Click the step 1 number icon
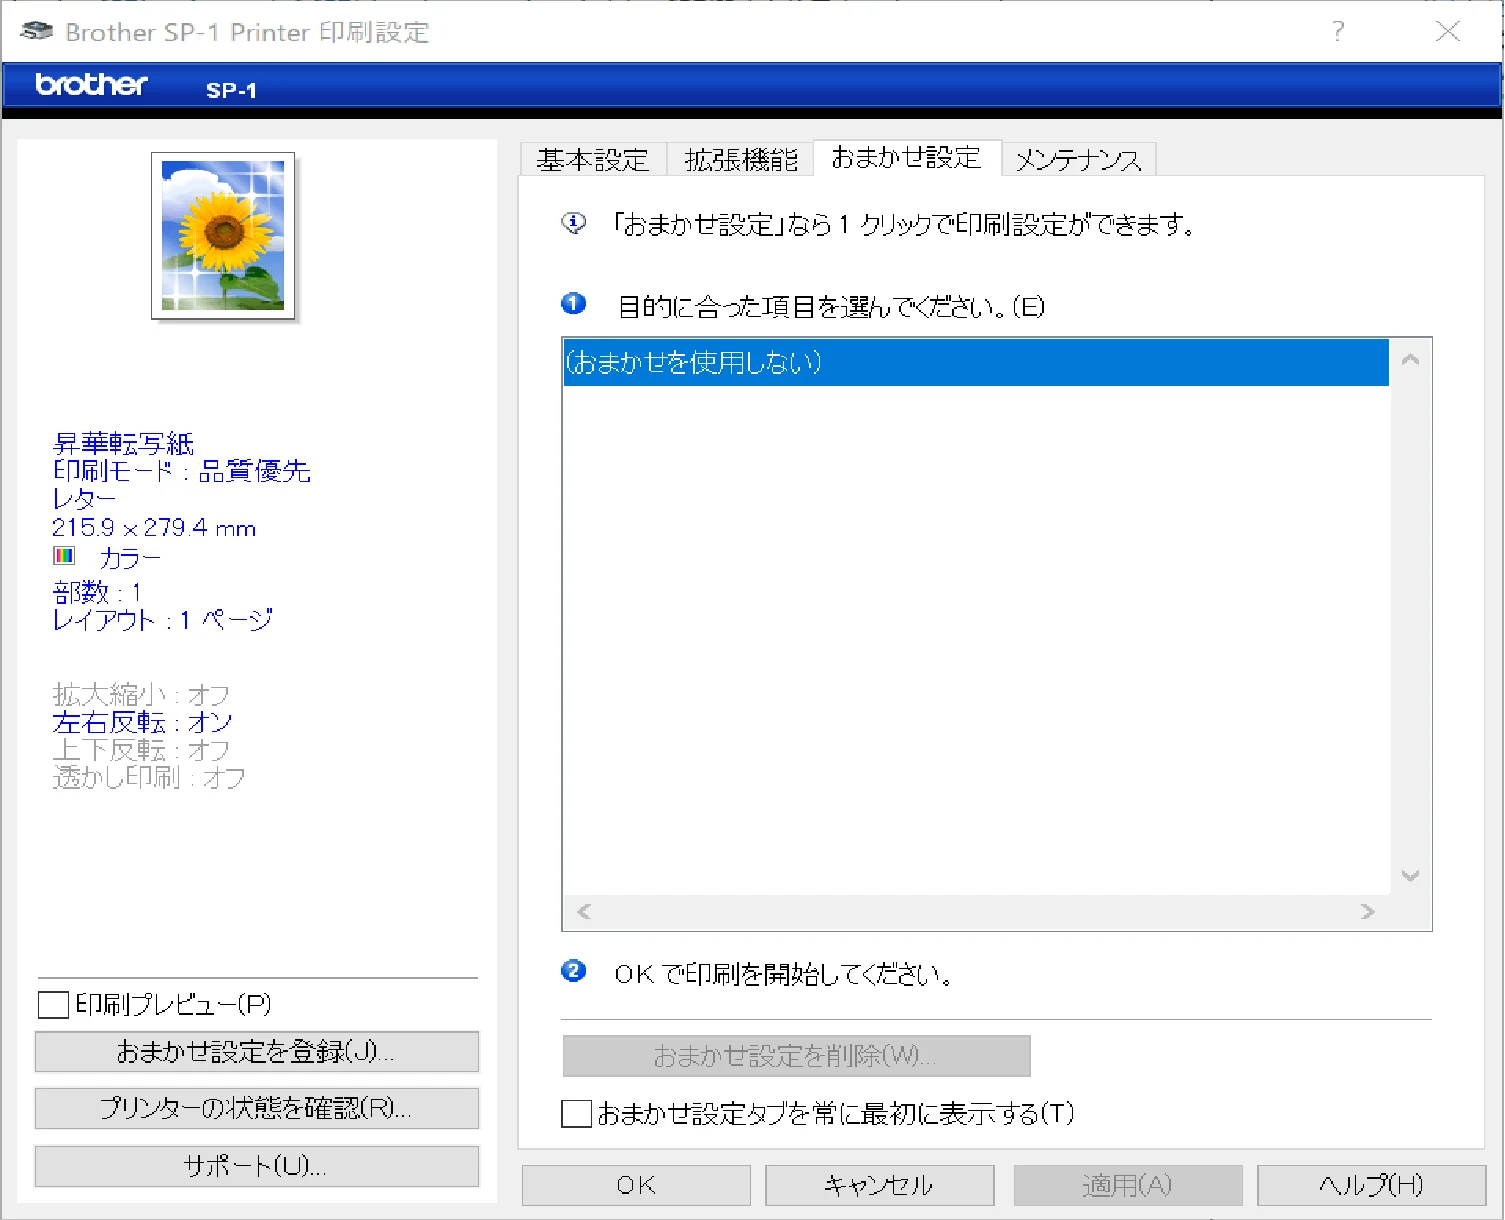This screenshot has height=1220, width=1505. click(x=574, y=303)
